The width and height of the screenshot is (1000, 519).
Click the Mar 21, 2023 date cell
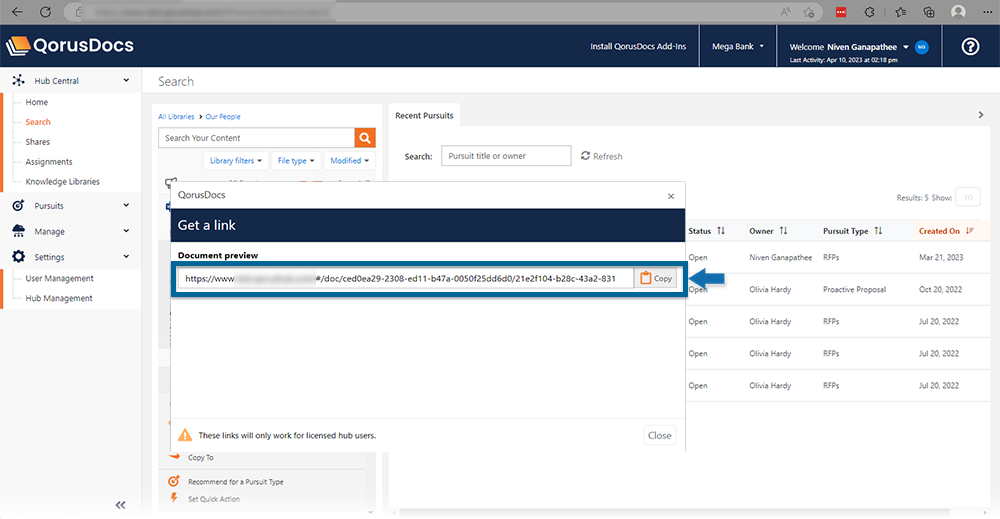(x=941, y=257)
